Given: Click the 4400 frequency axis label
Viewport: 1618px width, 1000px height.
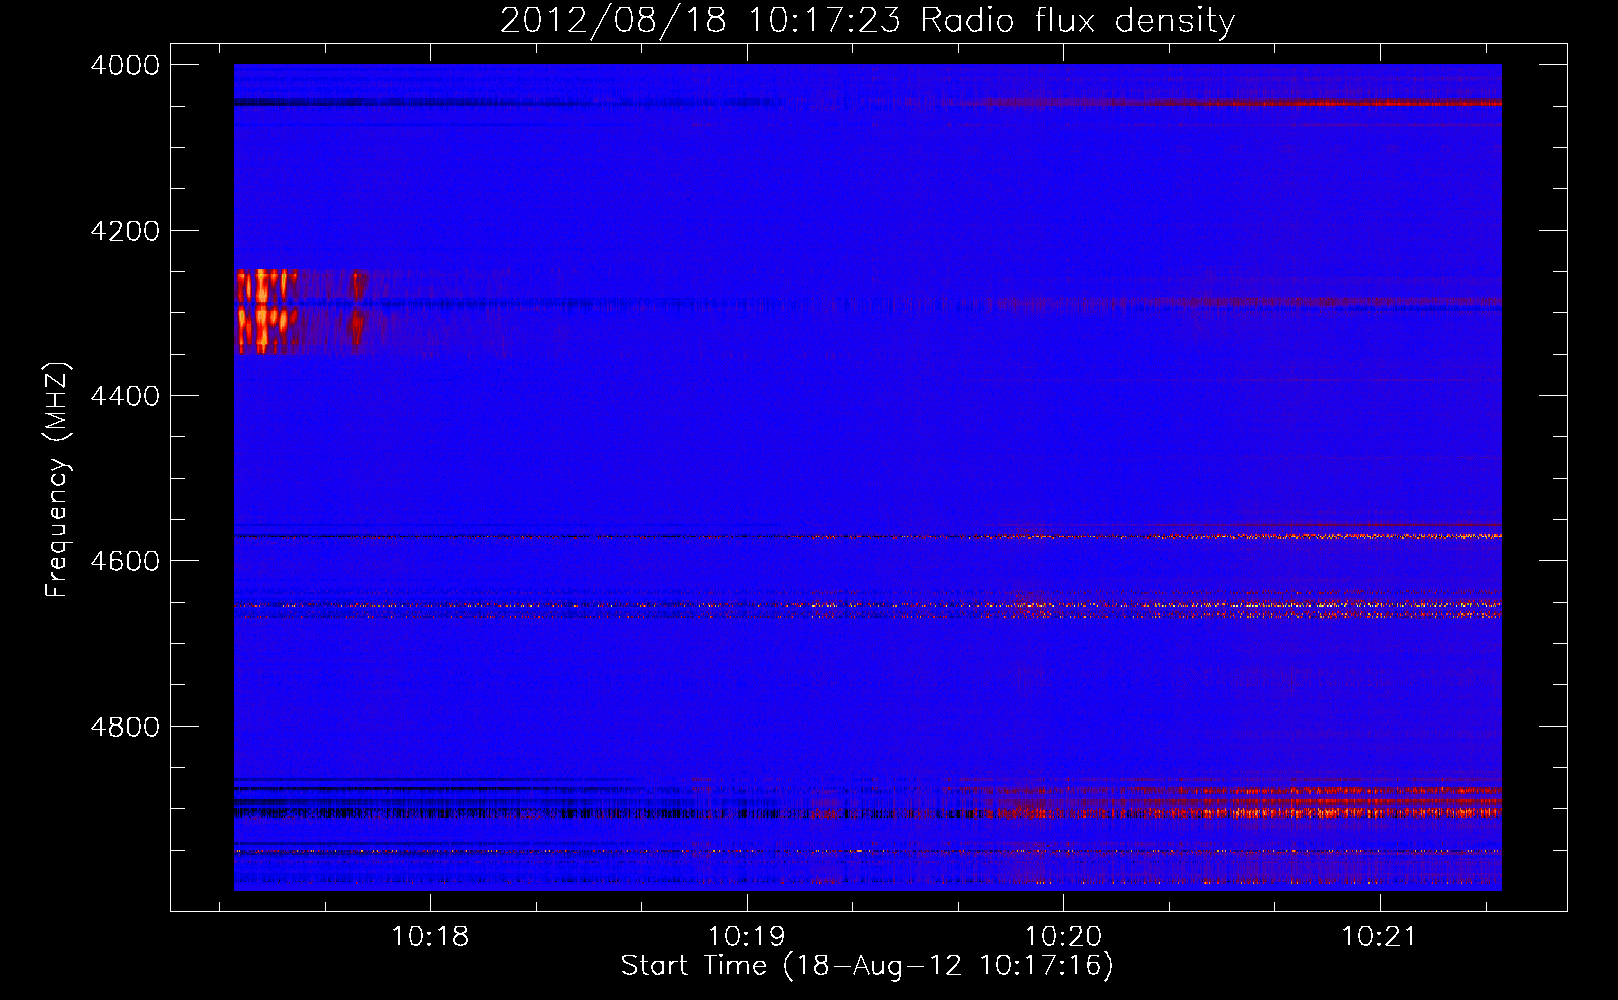Looking at the screenshot, I should (x=125, y=396).
